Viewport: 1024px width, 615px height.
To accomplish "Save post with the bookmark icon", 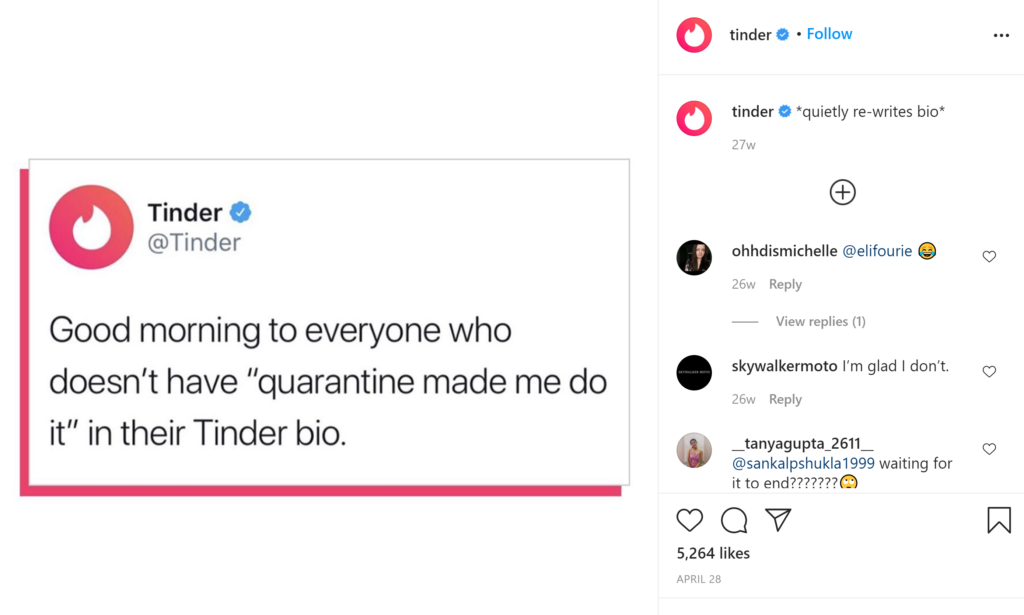I will tap(999, 520).
